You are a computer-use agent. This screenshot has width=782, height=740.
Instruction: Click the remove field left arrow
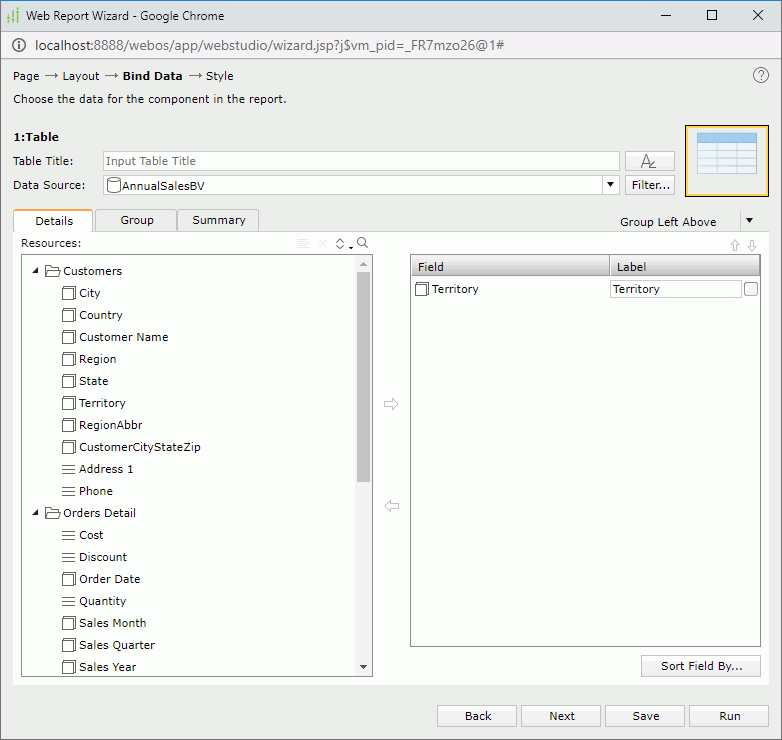click(x=391, y=506)
